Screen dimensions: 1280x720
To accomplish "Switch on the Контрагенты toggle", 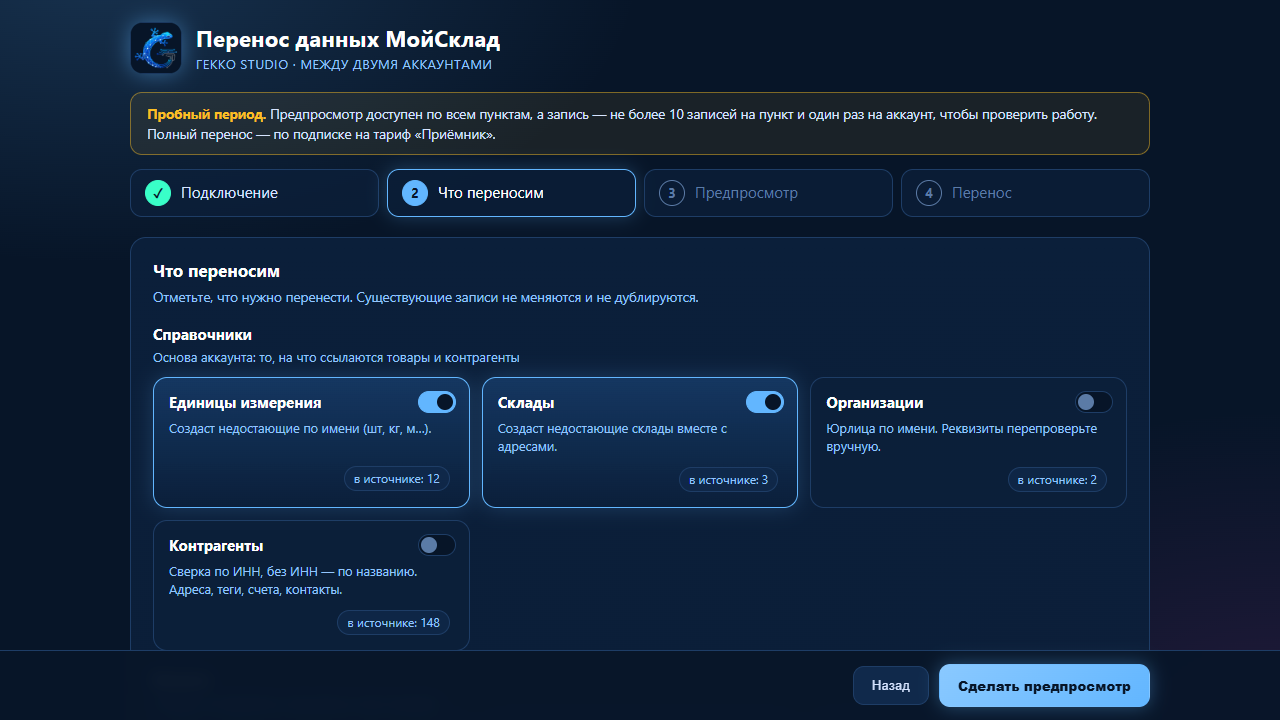I will [437, 545].
